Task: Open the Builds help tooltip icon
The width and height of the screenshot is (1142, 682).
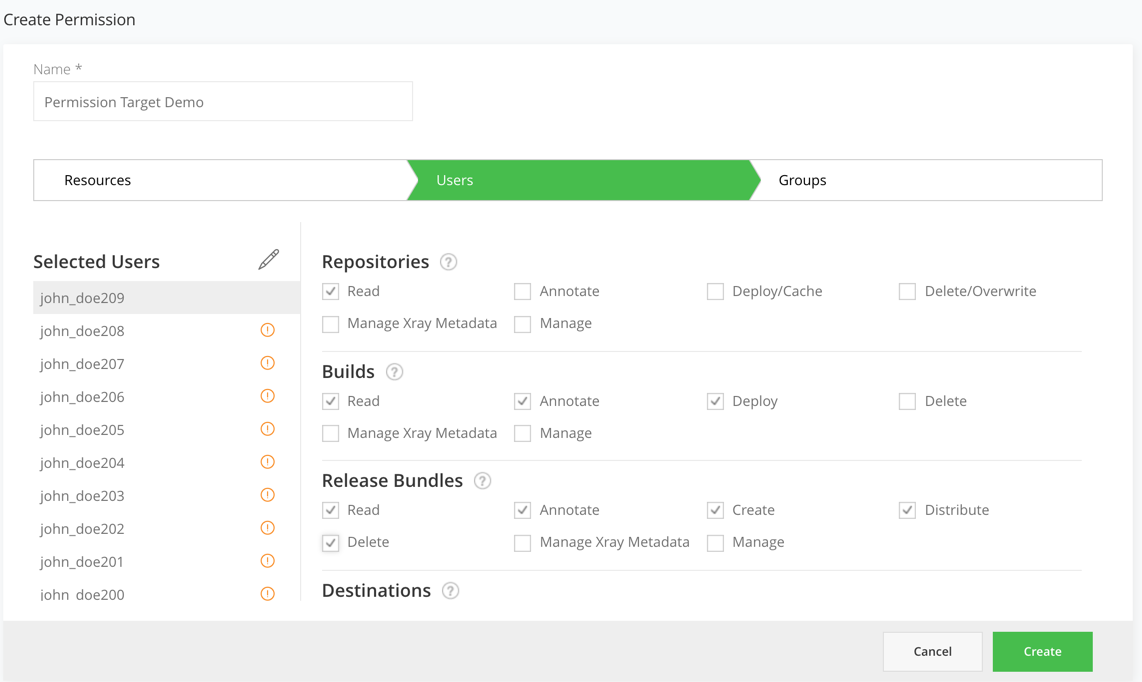Action: click(394, 371)
